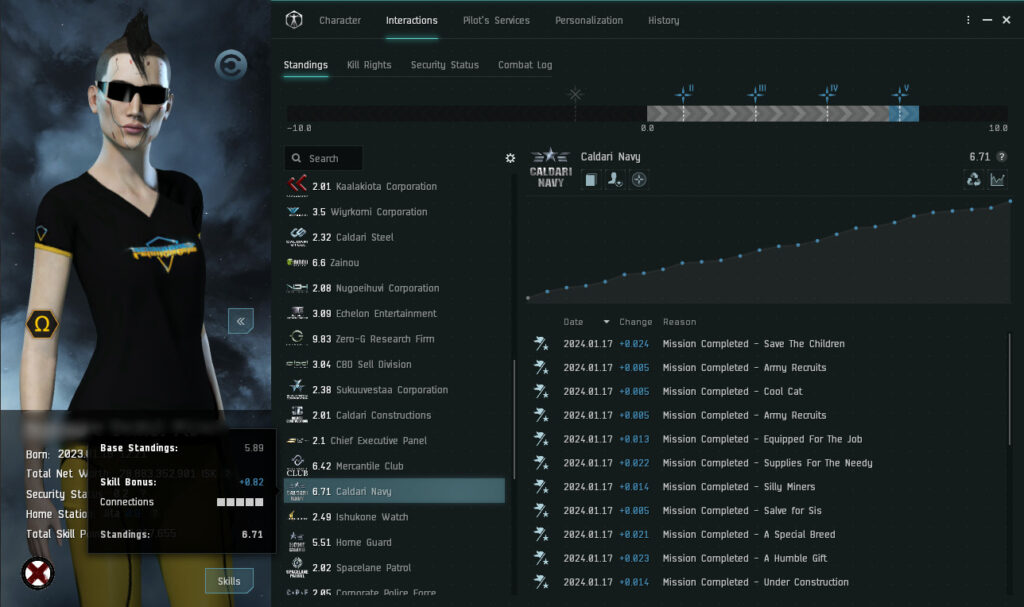The height and width of the screenshot is (607, 1024).
Task: Select Spacelane Patrol in standings list
Action: click(394, 568)
